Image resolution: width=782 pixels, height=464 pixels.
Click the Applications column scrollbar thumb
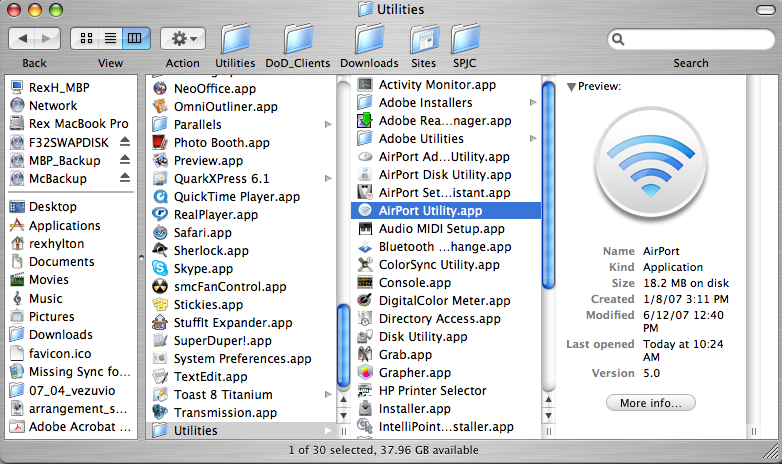pyautogui.click(x=343, y=346)
